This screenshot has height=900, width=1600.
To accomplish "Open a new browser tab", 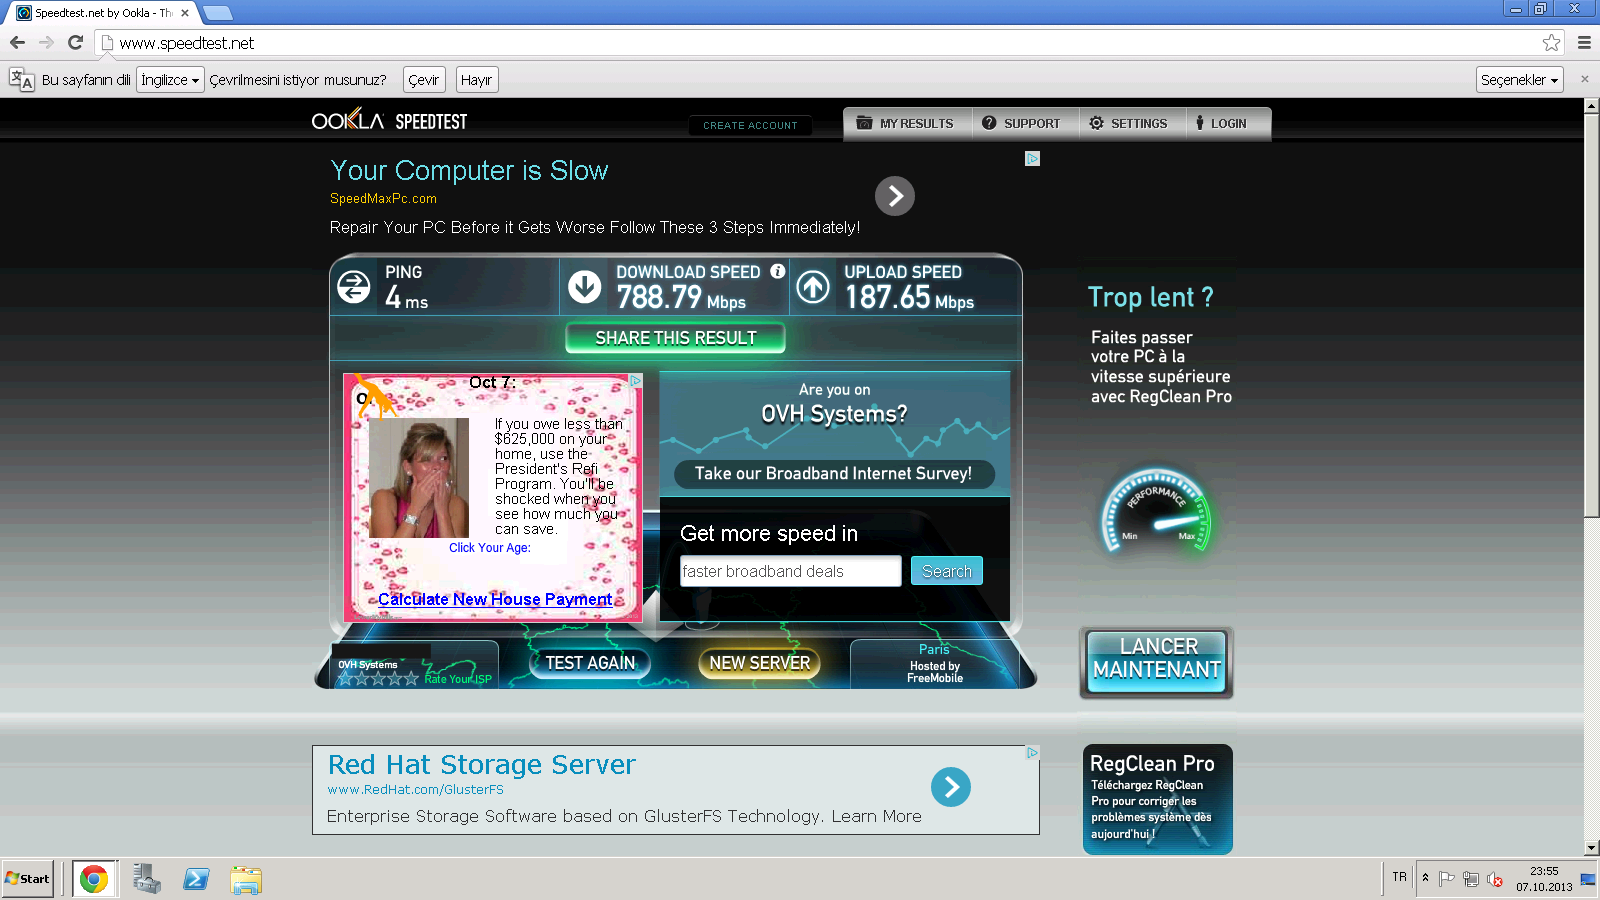I will [x=218, y=13].
